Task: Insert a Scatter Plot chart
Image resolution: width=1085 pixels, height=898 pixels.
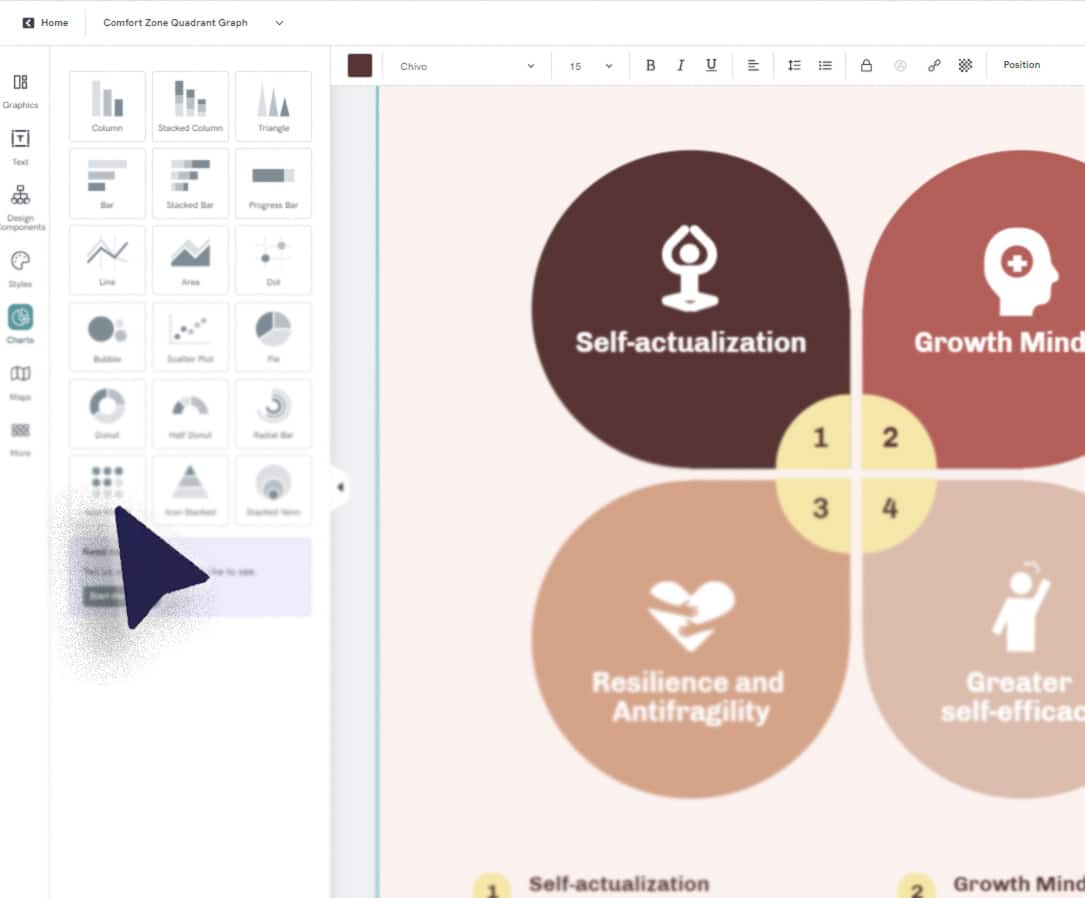Action: tap(190, 337)
